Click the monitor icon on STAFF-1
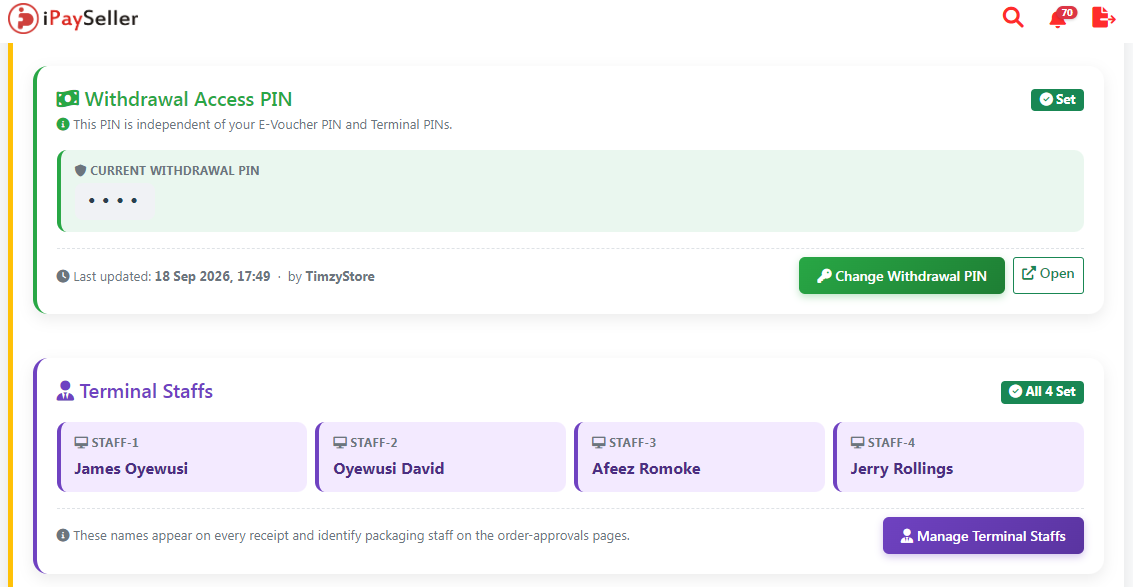Image resolution: width=1133 pixels, height=587 pixels. 81,442
